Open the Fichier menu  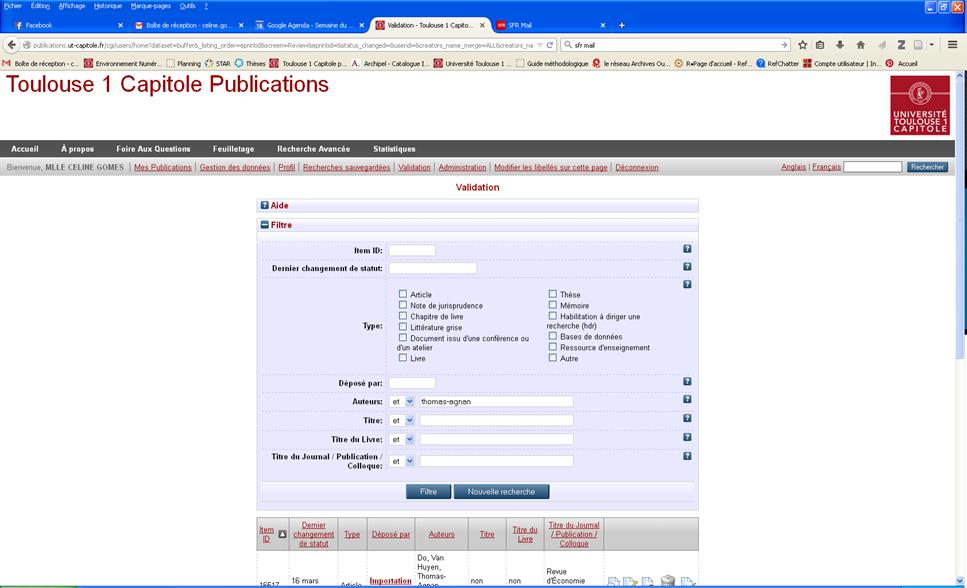(13, 6)
